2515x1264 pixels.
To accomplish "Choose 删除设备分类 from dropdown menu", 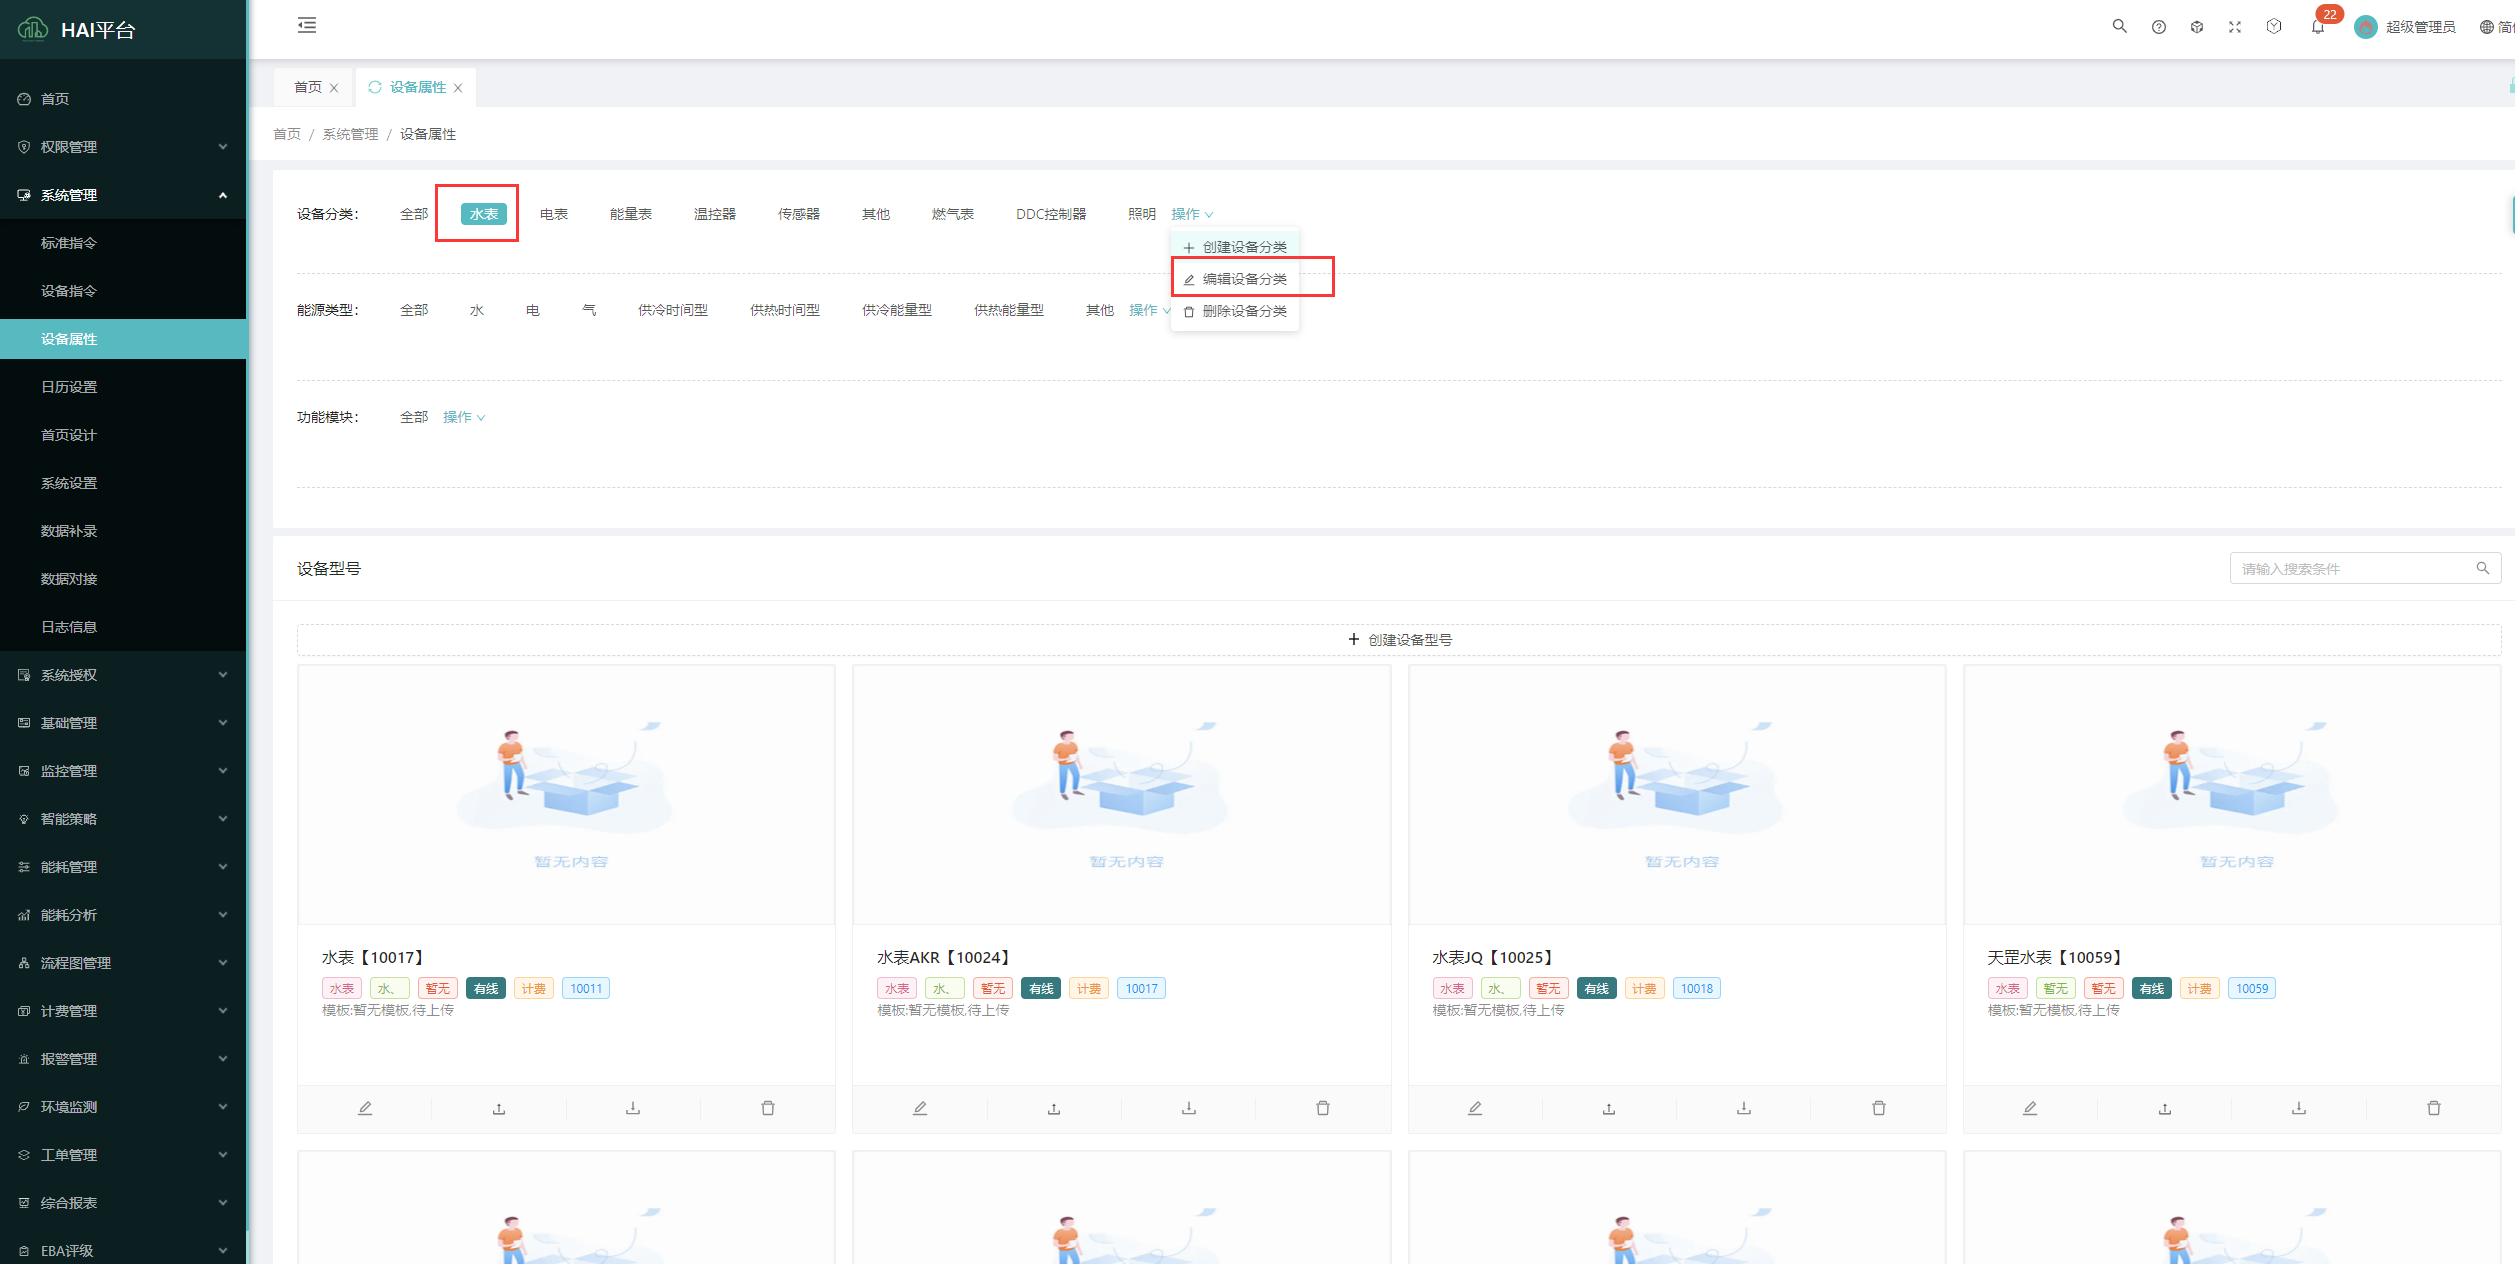I will (x=1235, y=311).
